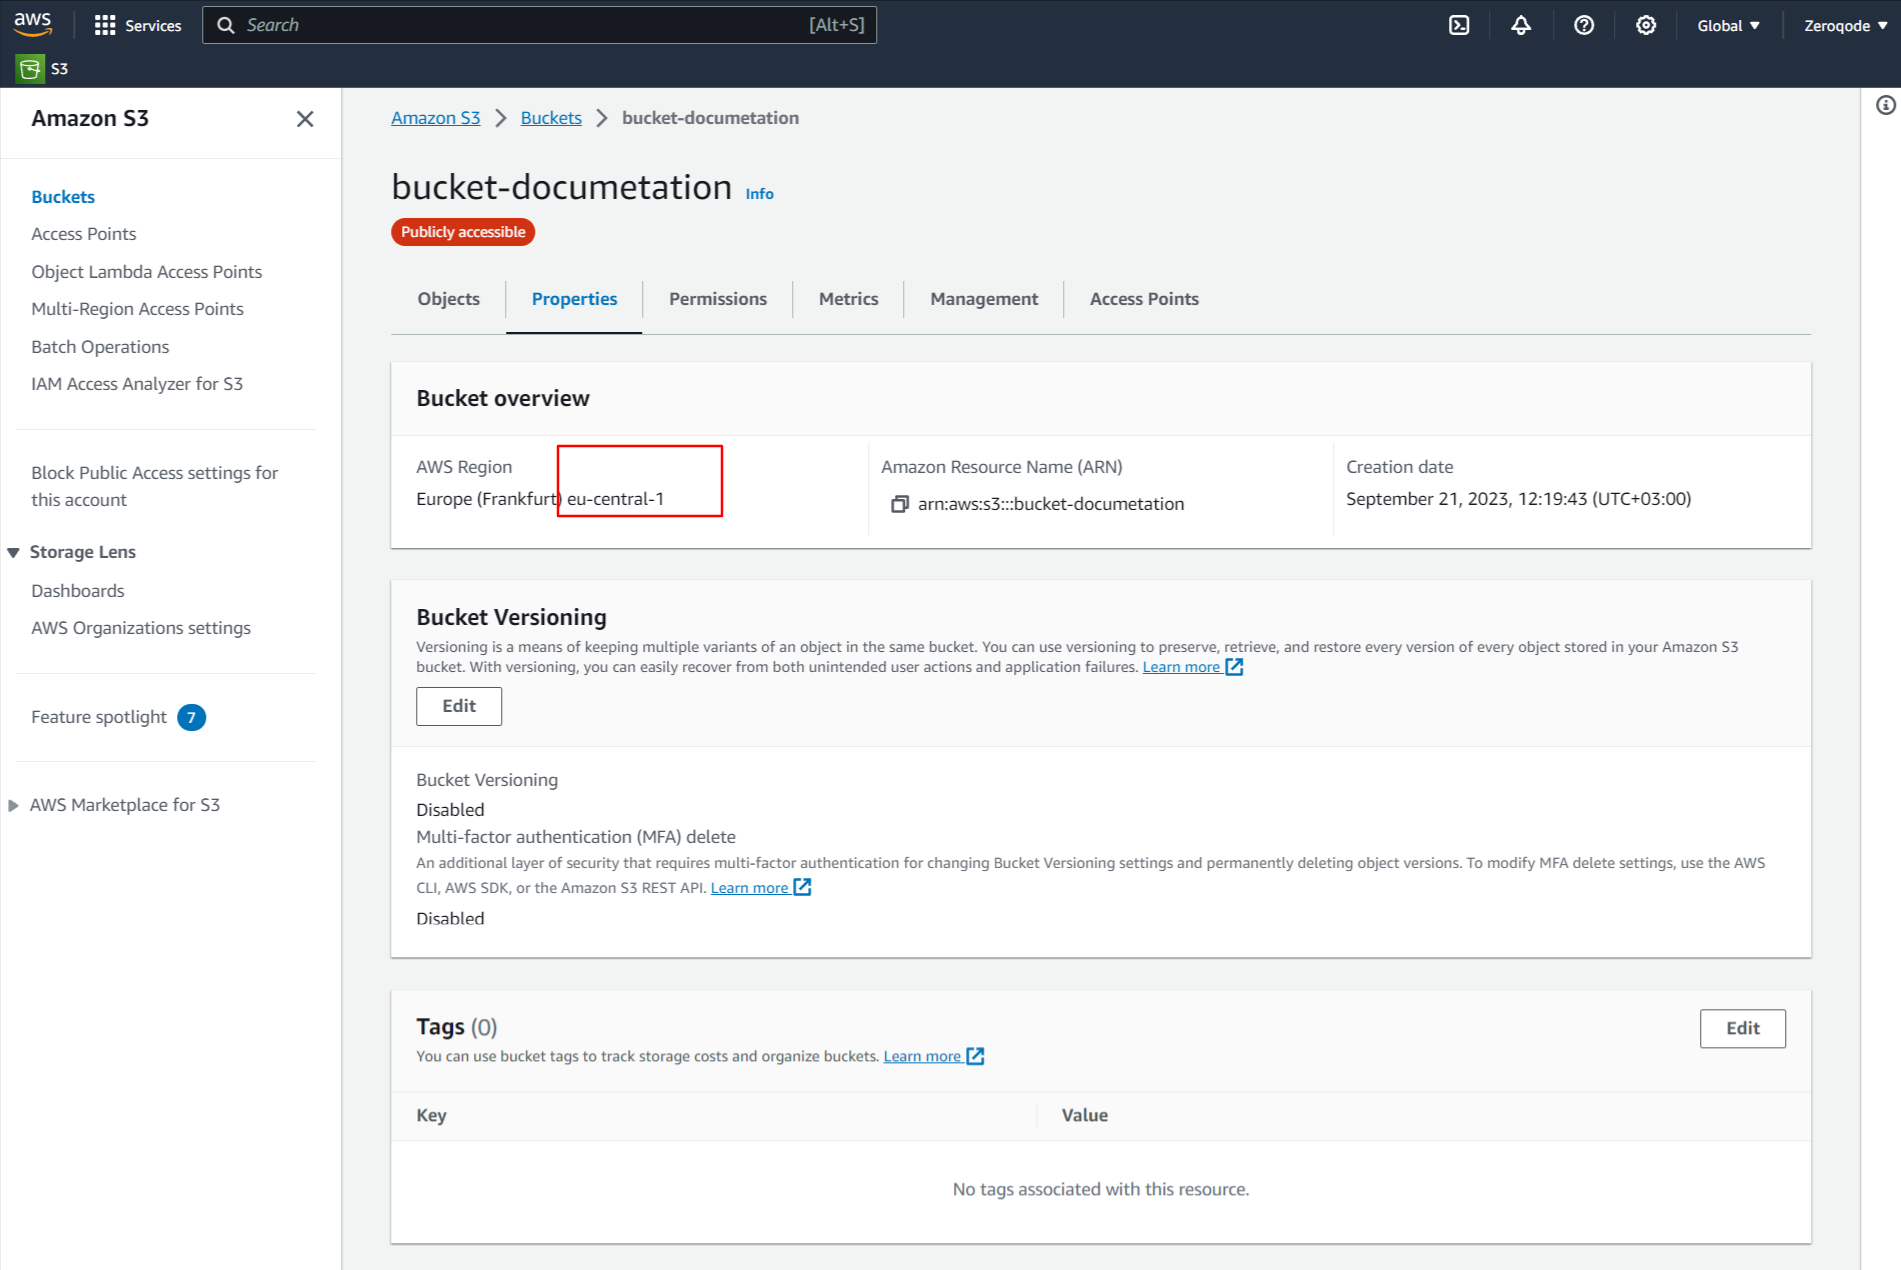The image size is (1901, 1270).
Task: Close the Amazon S3 side navigation
Action: coord(305,119)
